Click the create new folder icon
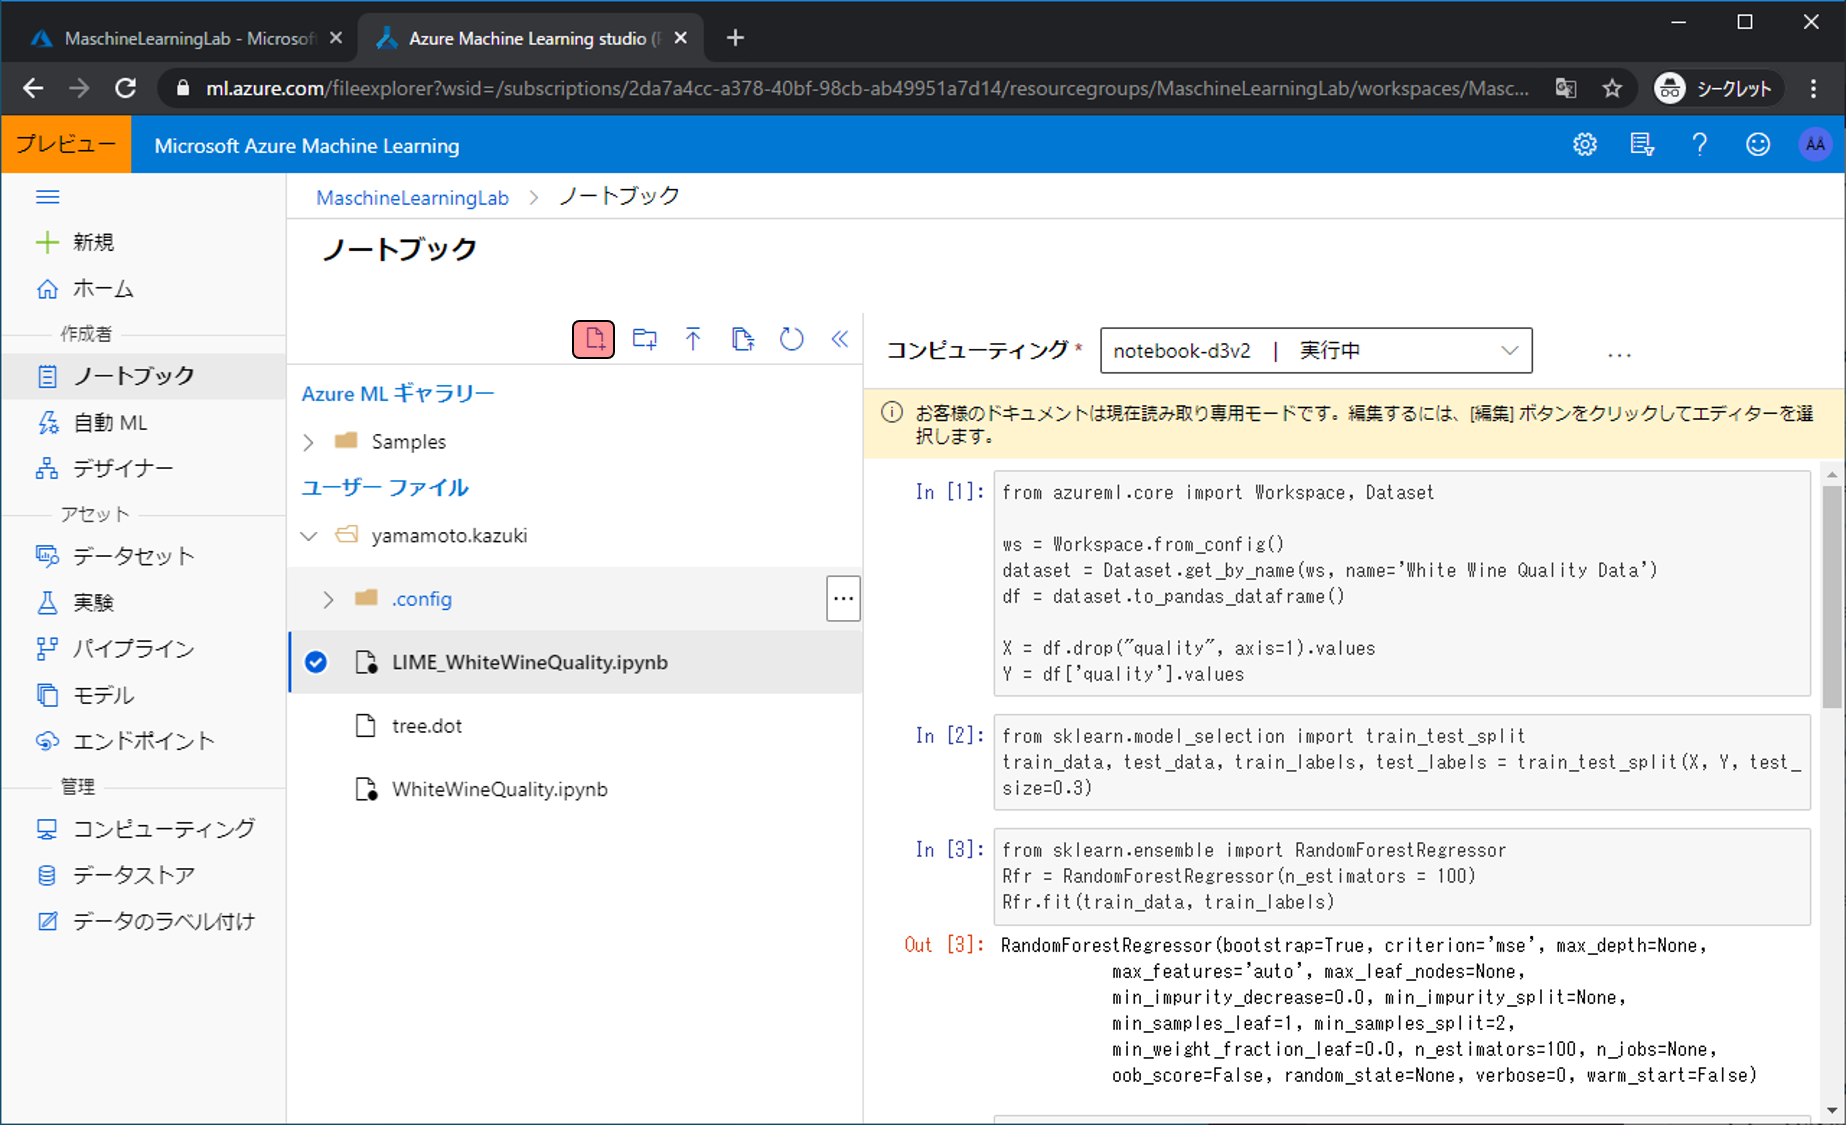The width and height of the screenshot is (1846, 1125). tap(644, 339)
